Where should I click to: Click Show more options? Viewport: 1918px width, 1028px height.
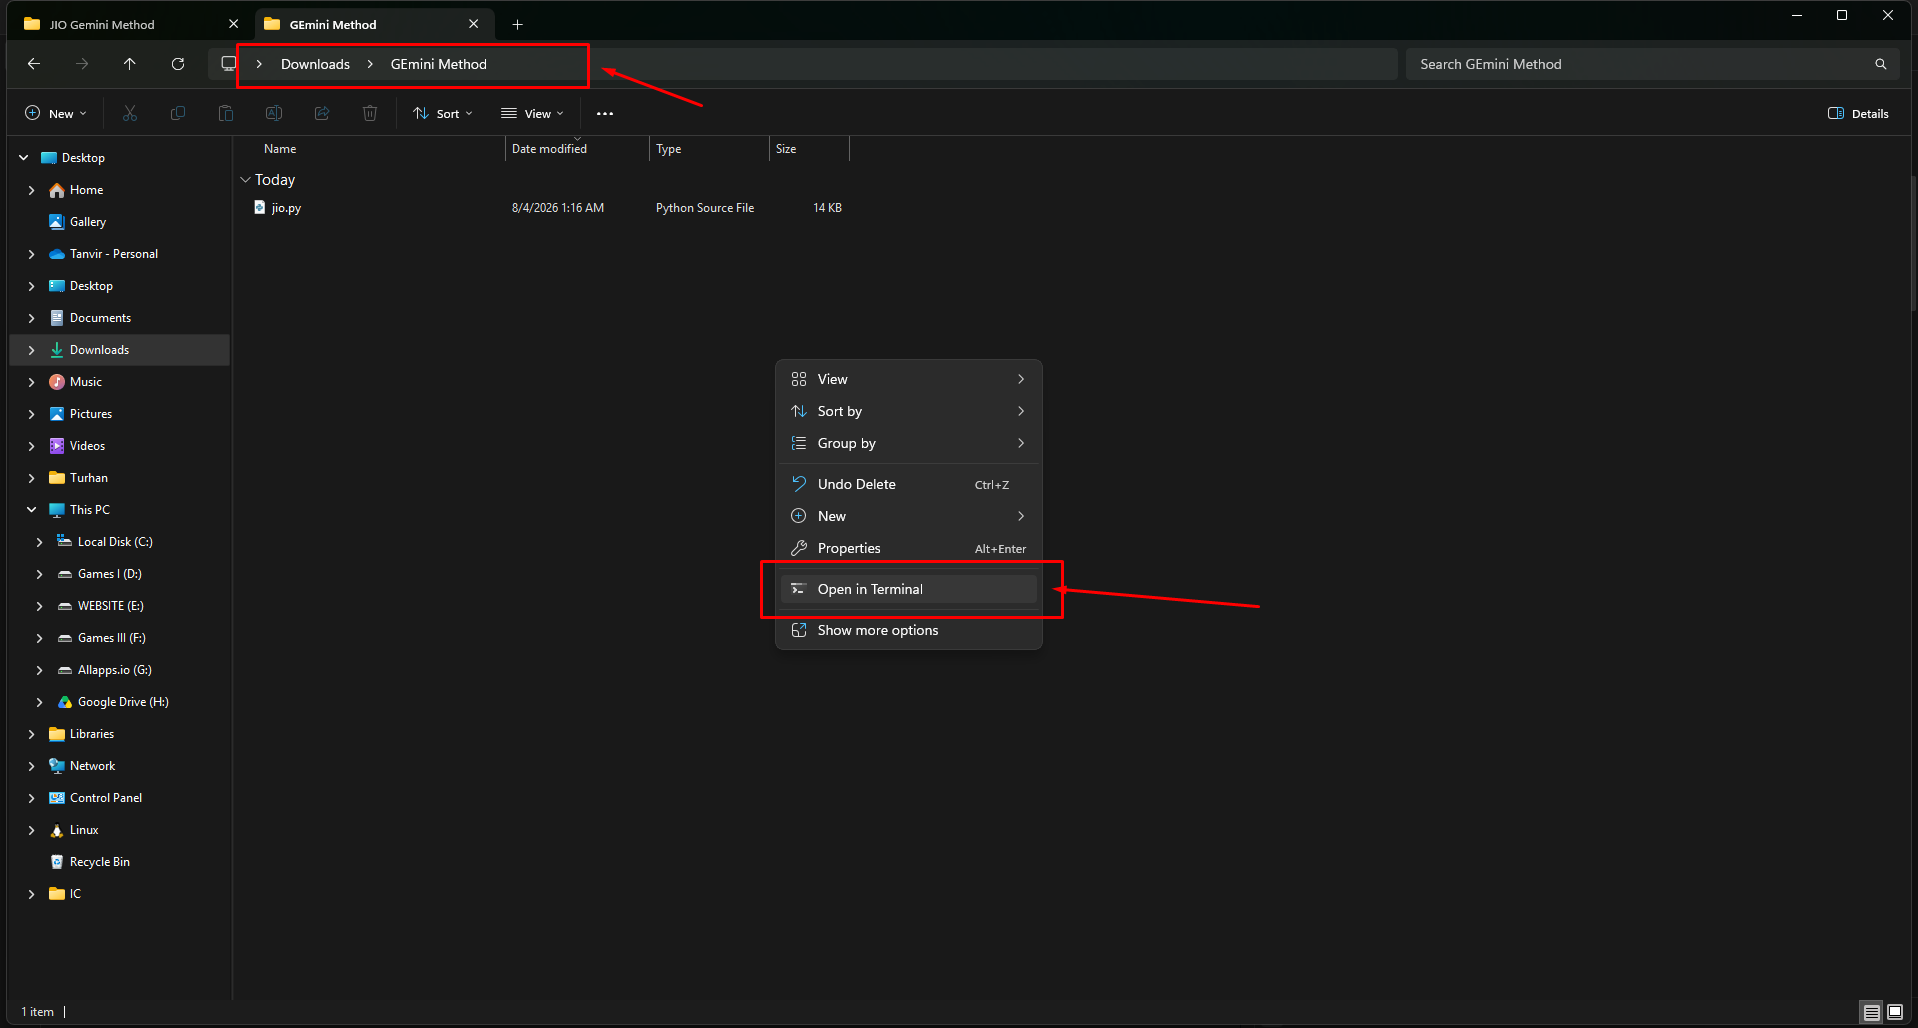pyautogui.click(x=909, y=630)
